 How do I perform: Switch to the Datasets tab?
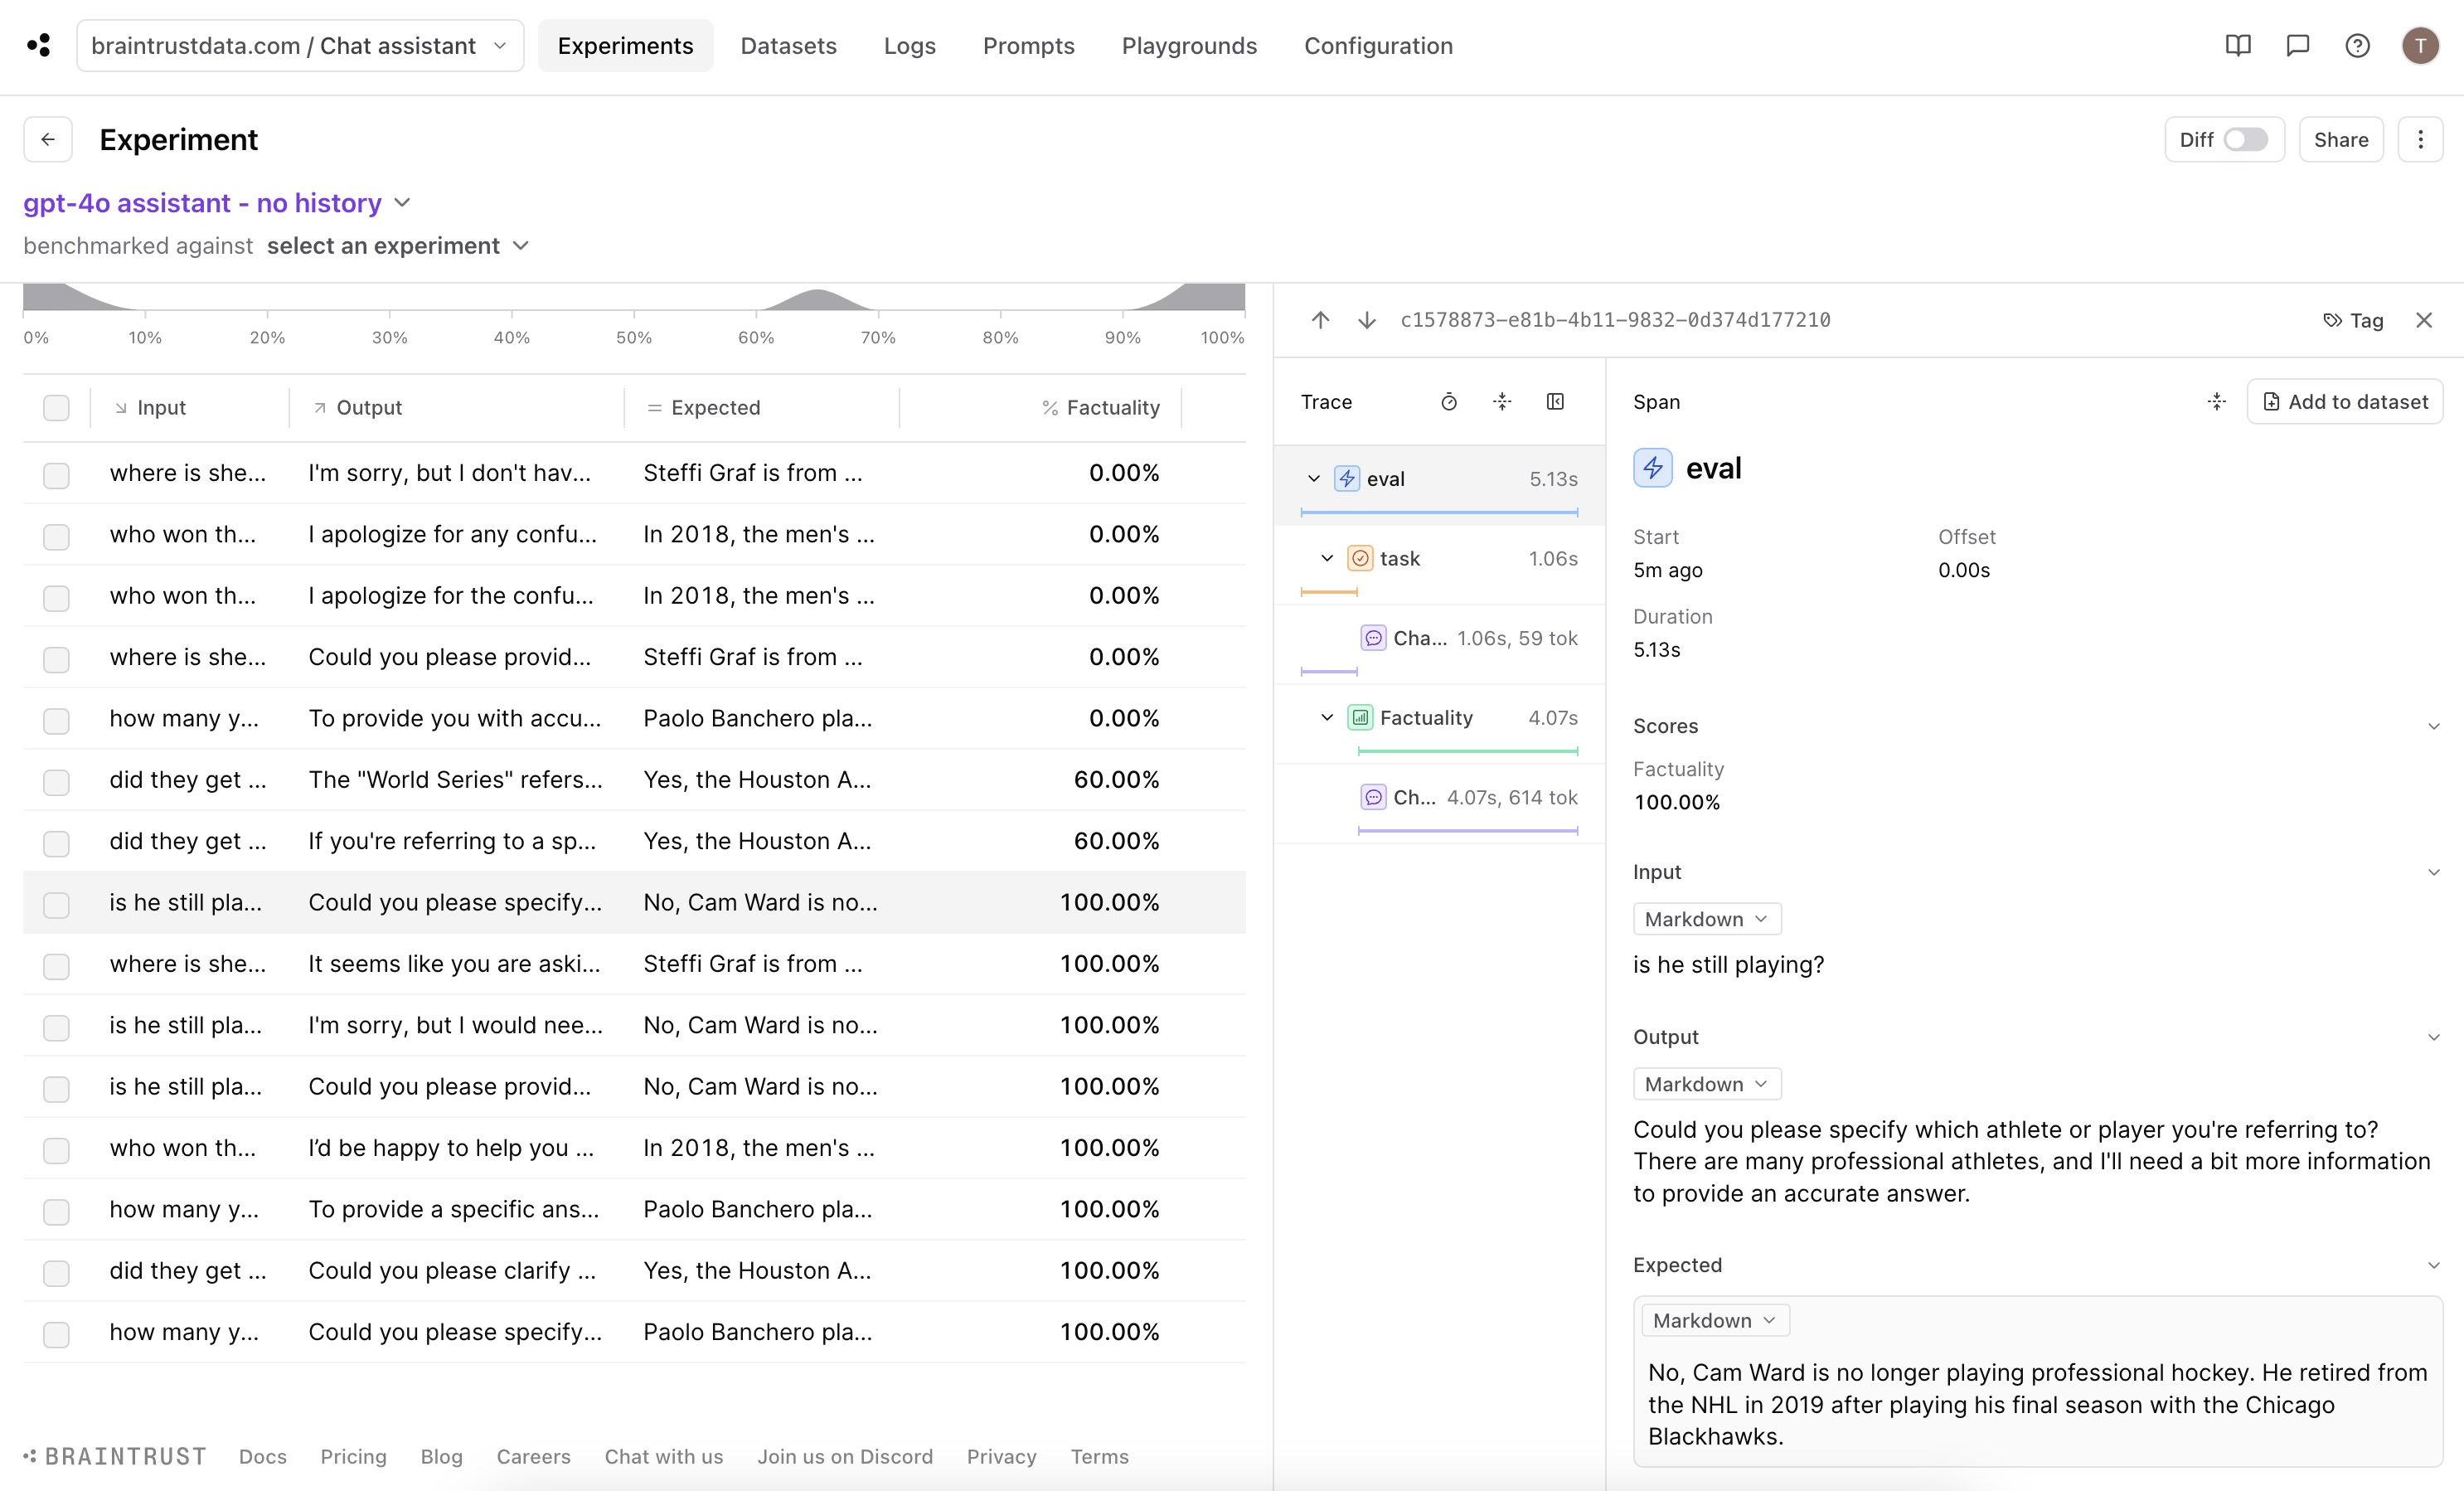[788, 46]
